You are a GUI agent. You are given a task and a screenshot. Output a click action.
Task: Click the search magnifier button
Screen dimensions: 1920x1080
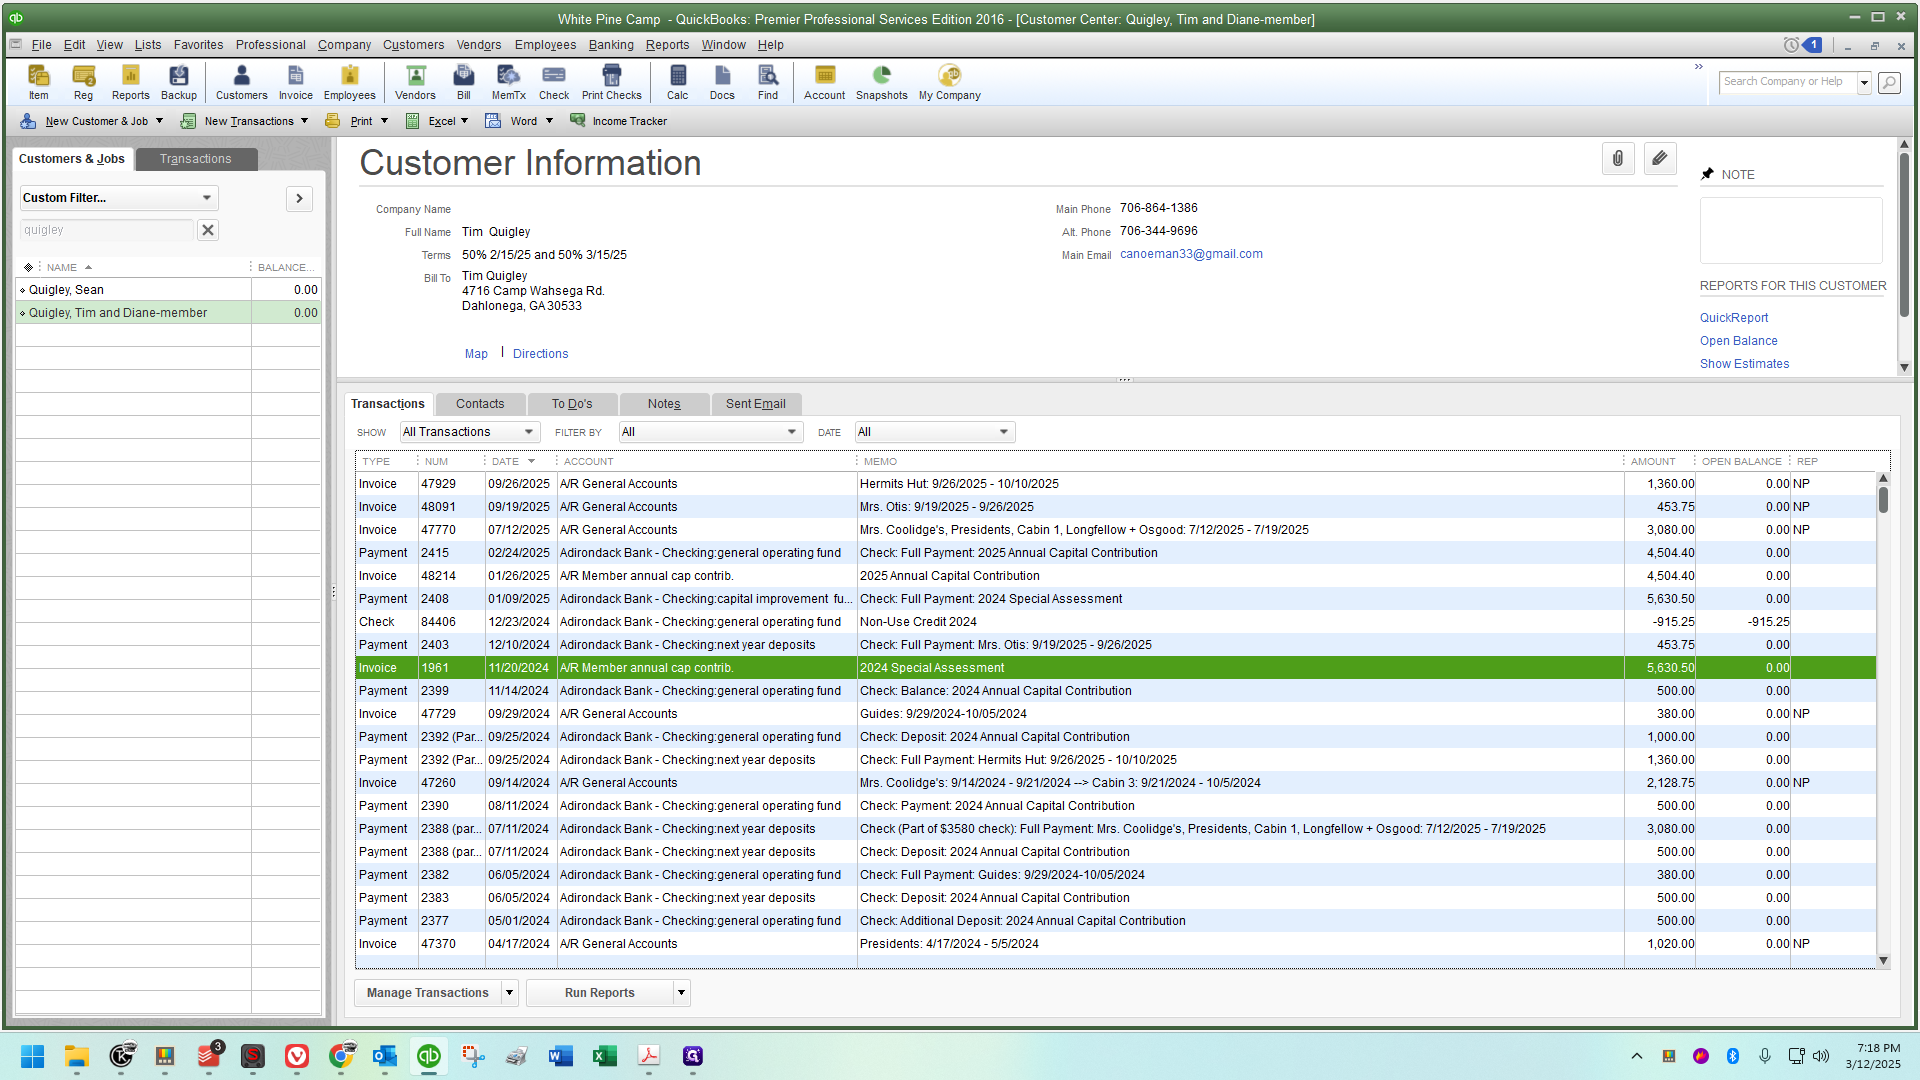[x=1889, y=82]
